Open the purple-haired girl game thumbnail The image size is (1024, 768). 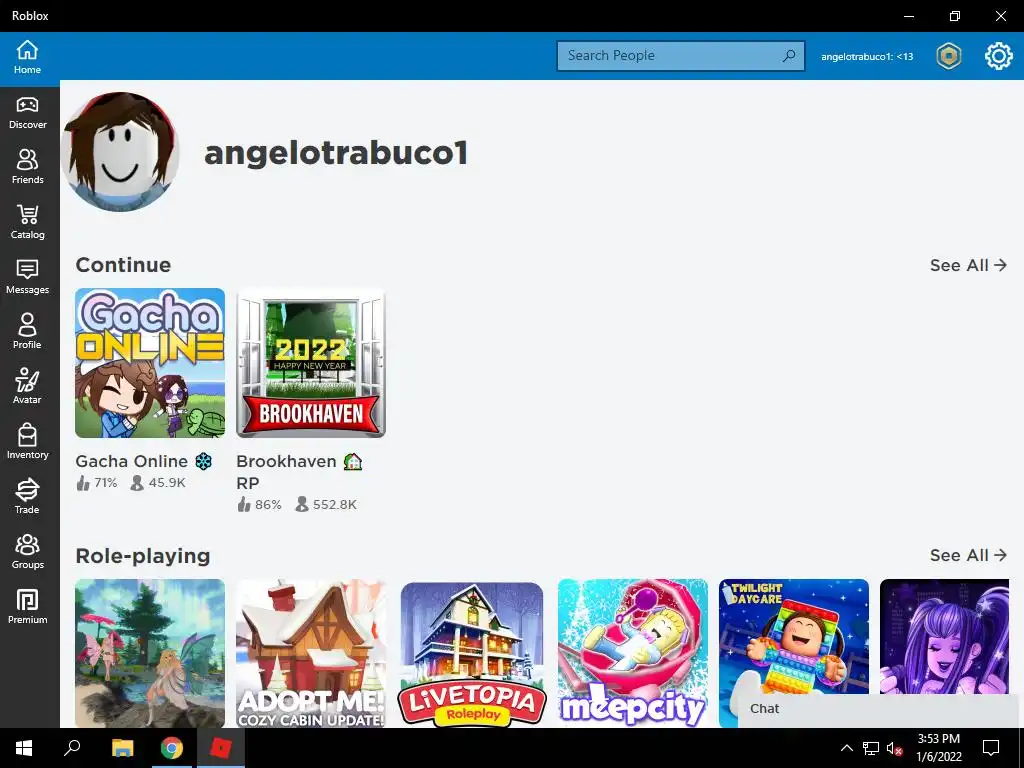944,635
